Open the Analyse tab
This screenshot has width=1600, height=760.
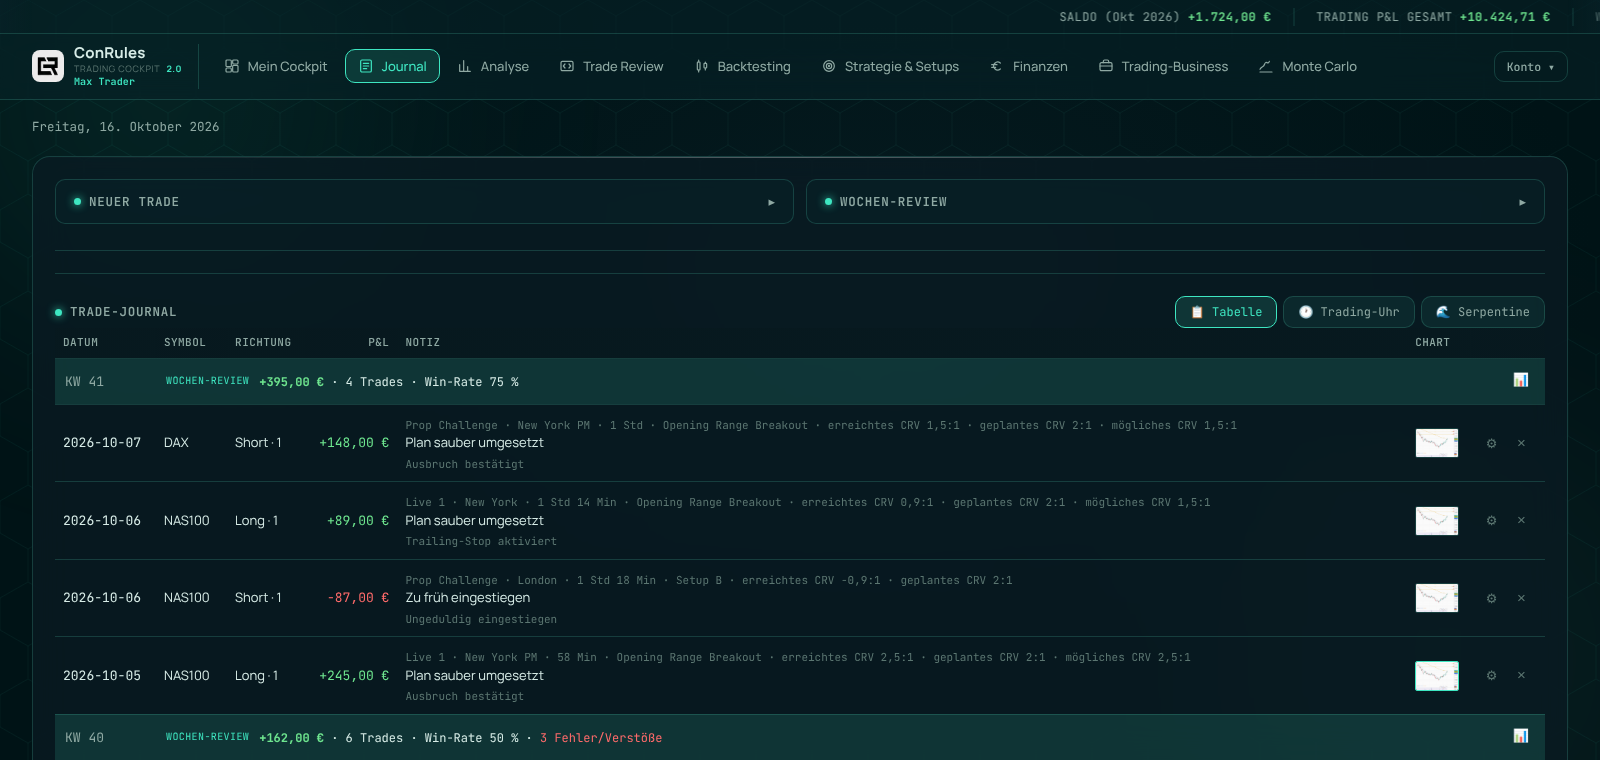coord(494,67)
